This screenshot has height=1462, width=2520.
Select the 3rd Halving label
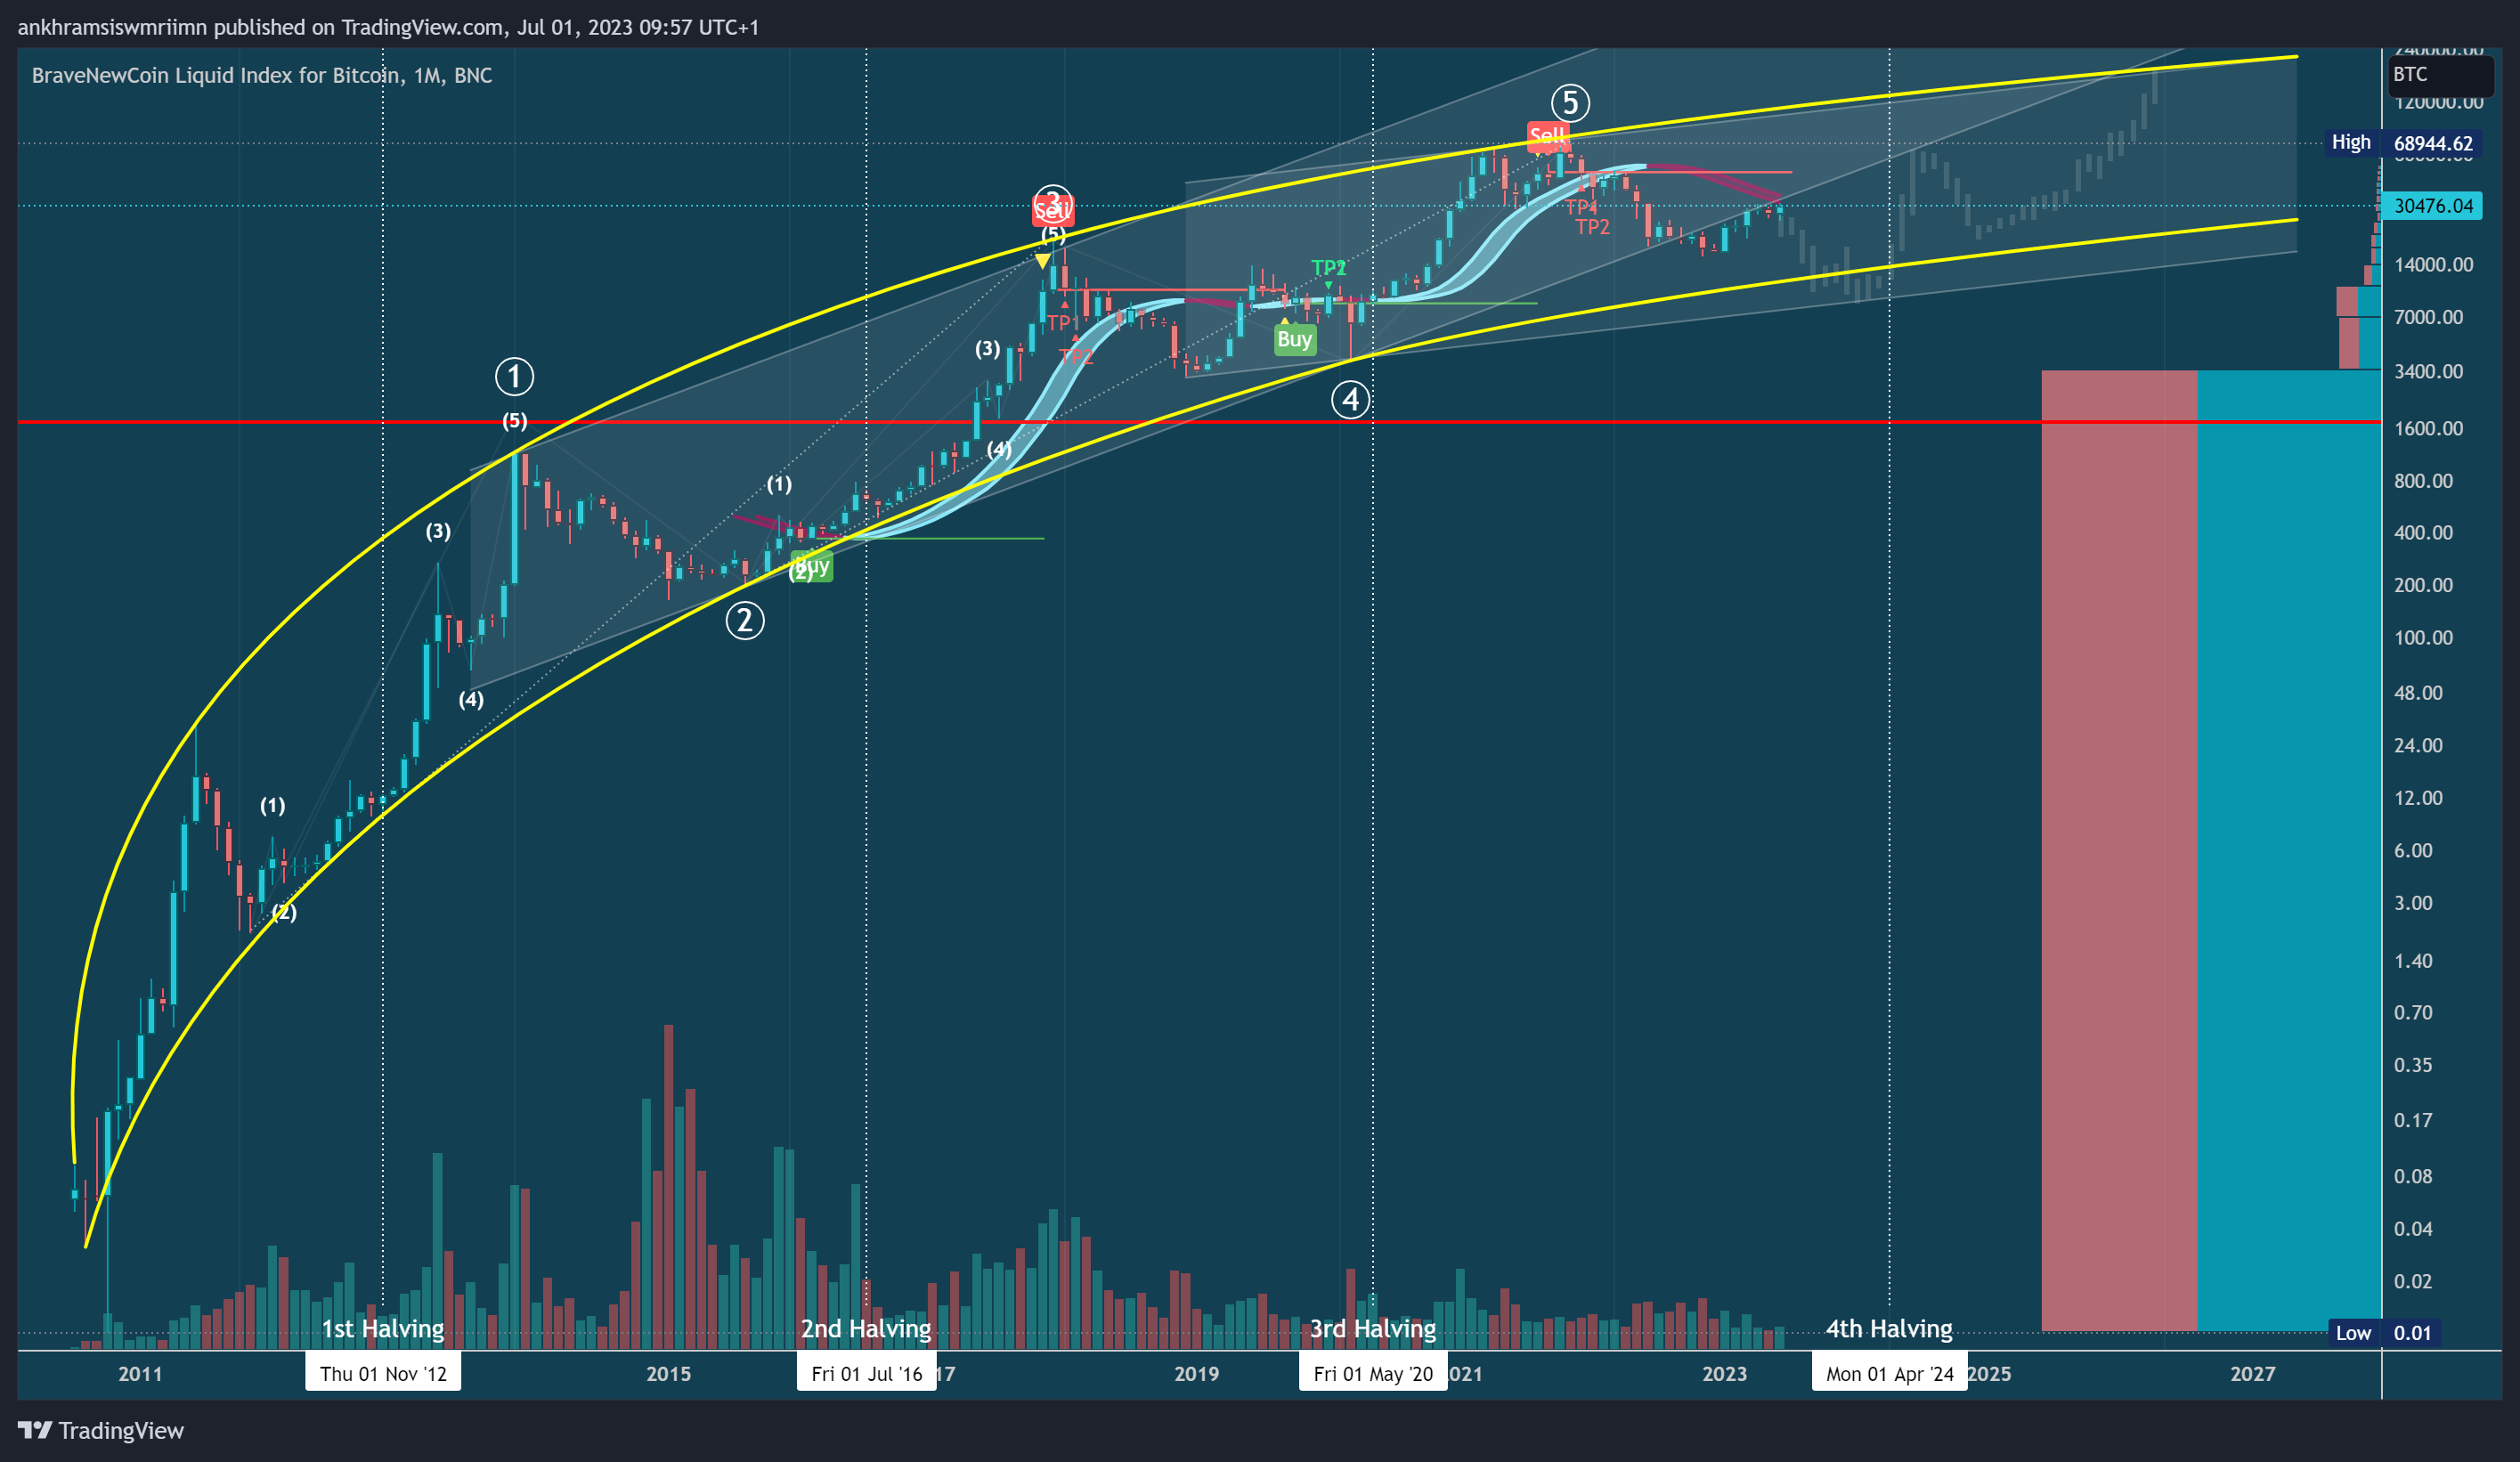[1373, 1328]
